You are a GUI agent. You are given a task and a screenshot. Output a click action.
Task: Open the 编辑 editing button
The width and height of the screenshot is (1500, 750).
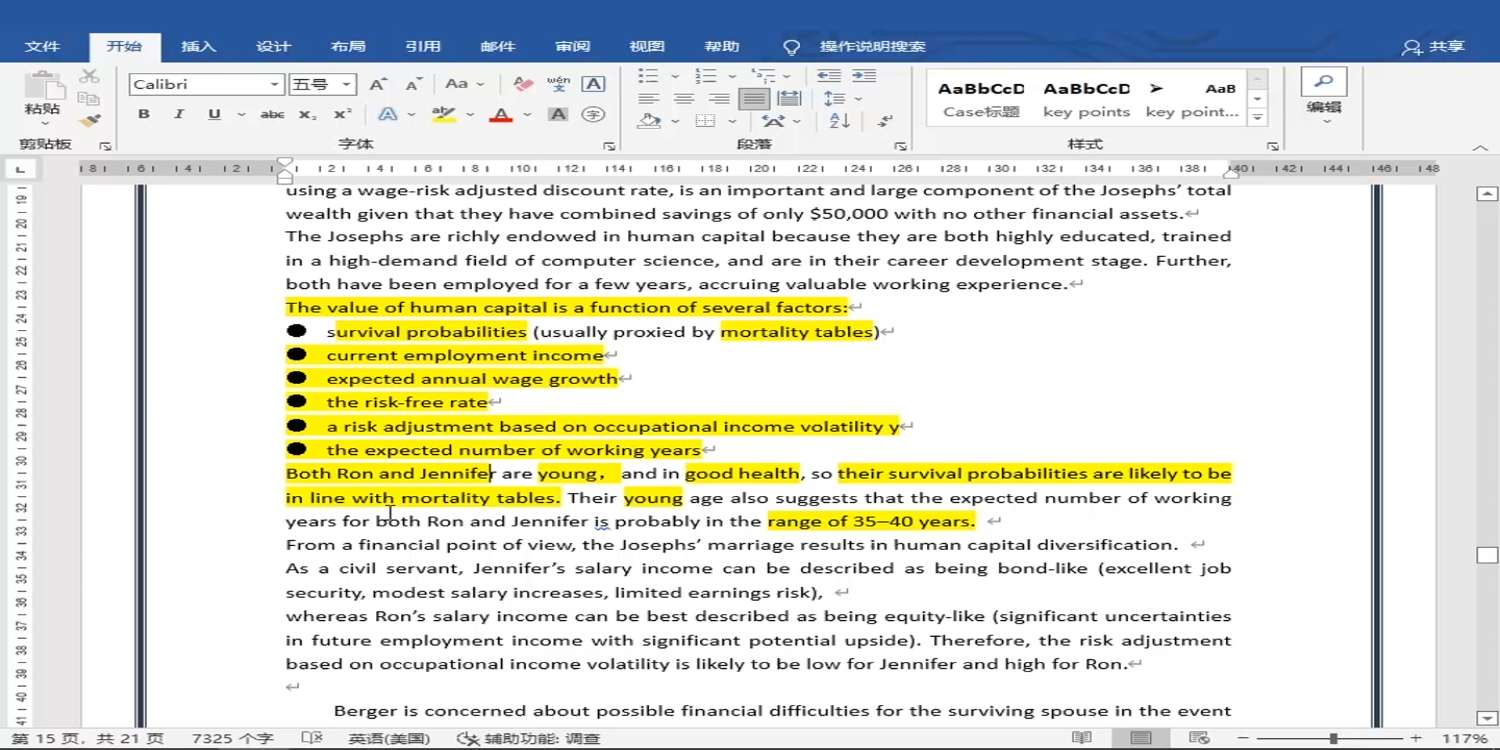coord(1324,97)
